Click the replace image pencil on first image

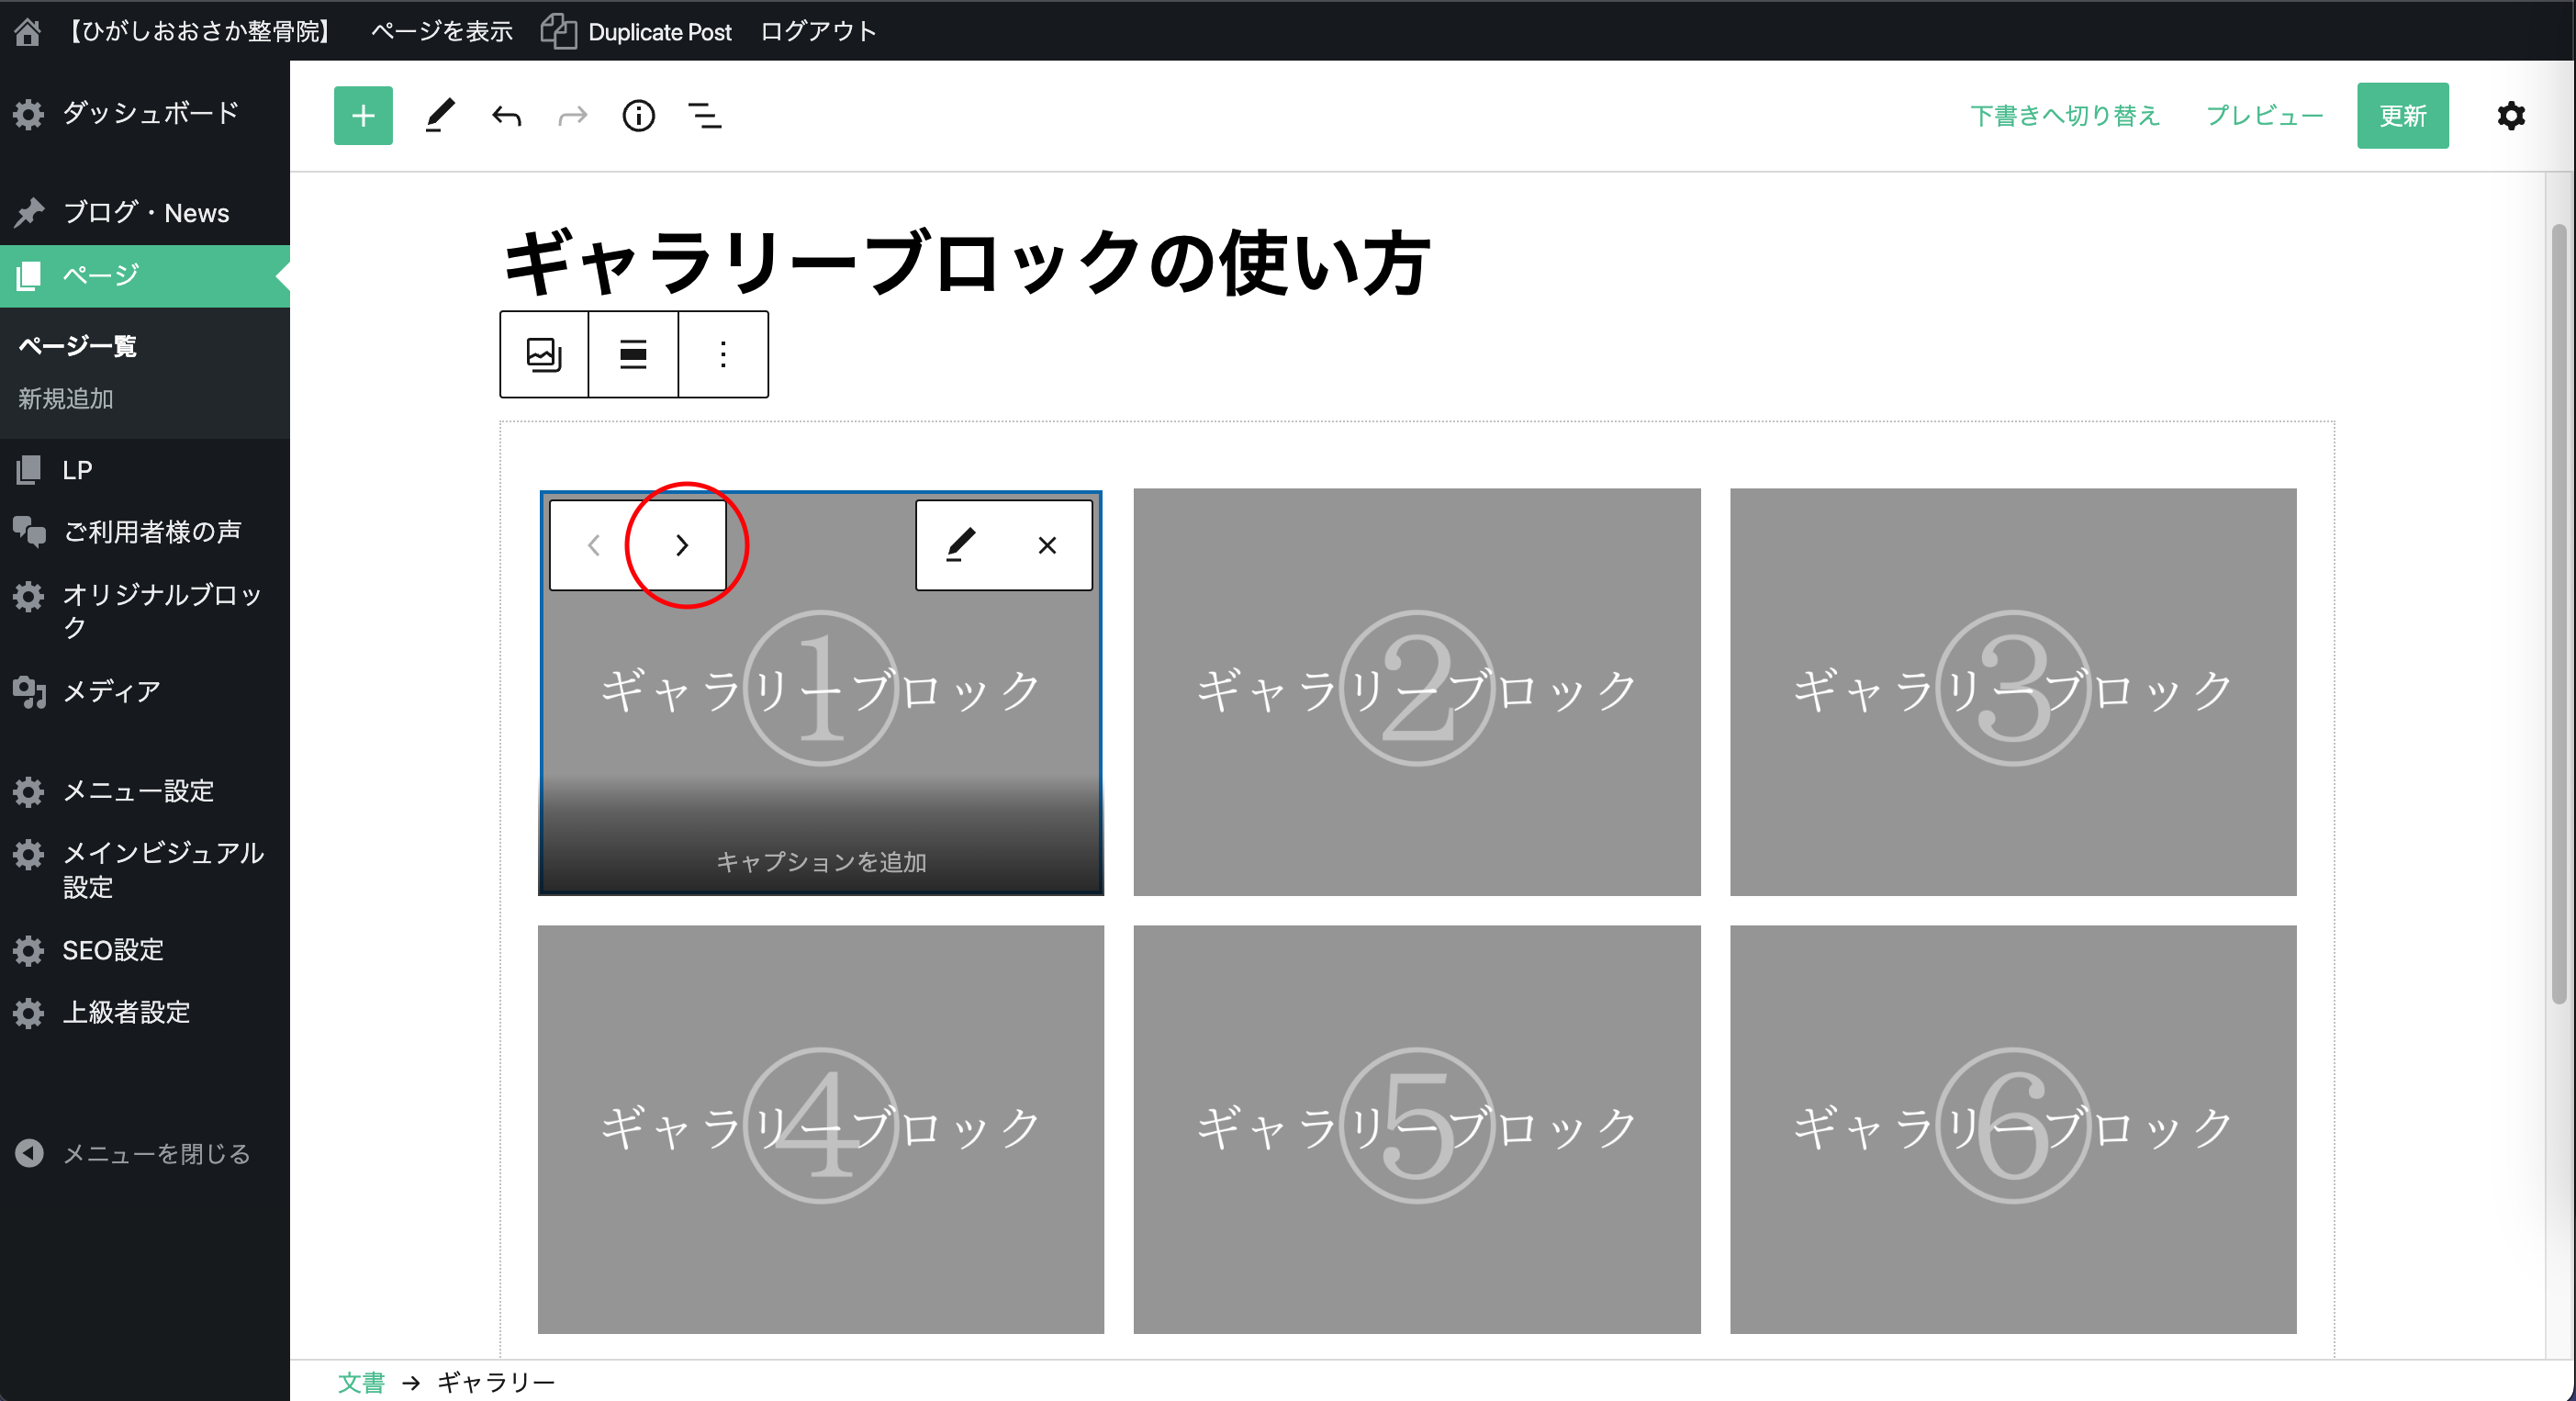(x=960, y=545)
